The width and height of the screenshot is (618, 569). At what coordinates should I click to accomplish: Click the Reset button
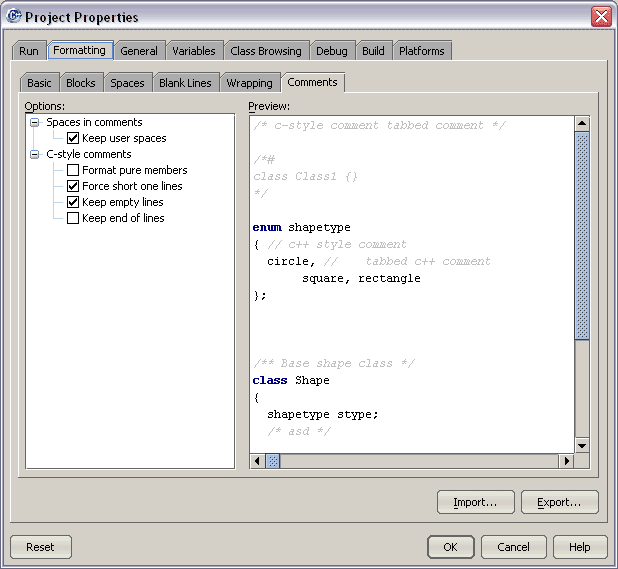pyautogui.click(x=40, y=547)
